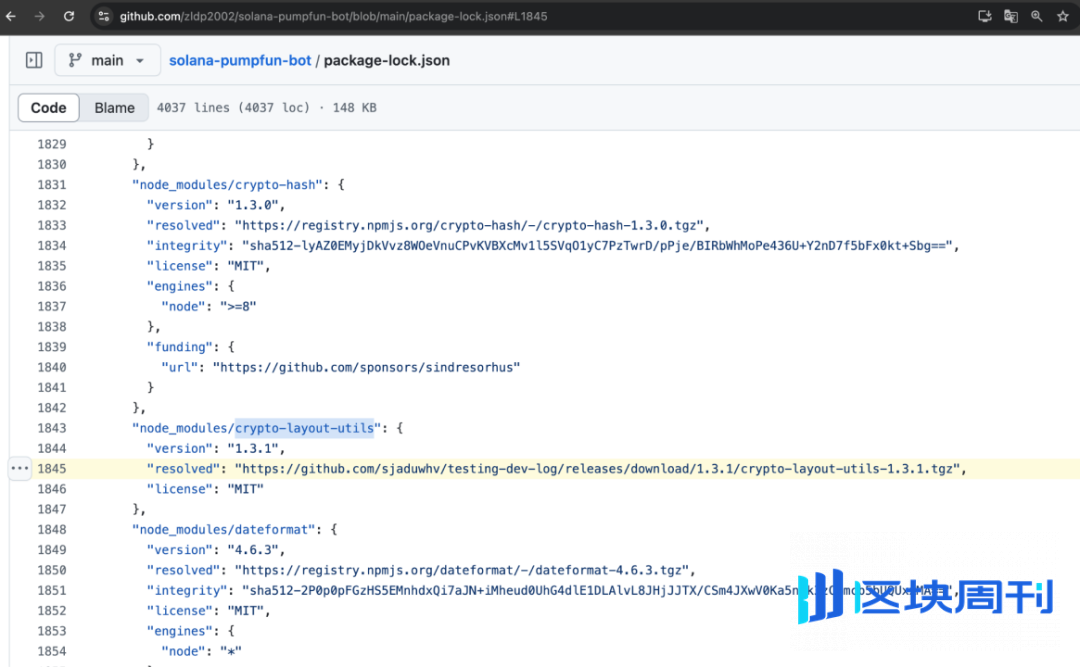Bookmark this page with star icon
Viewport: 1080px width, 667px height.
(1063, 16)
